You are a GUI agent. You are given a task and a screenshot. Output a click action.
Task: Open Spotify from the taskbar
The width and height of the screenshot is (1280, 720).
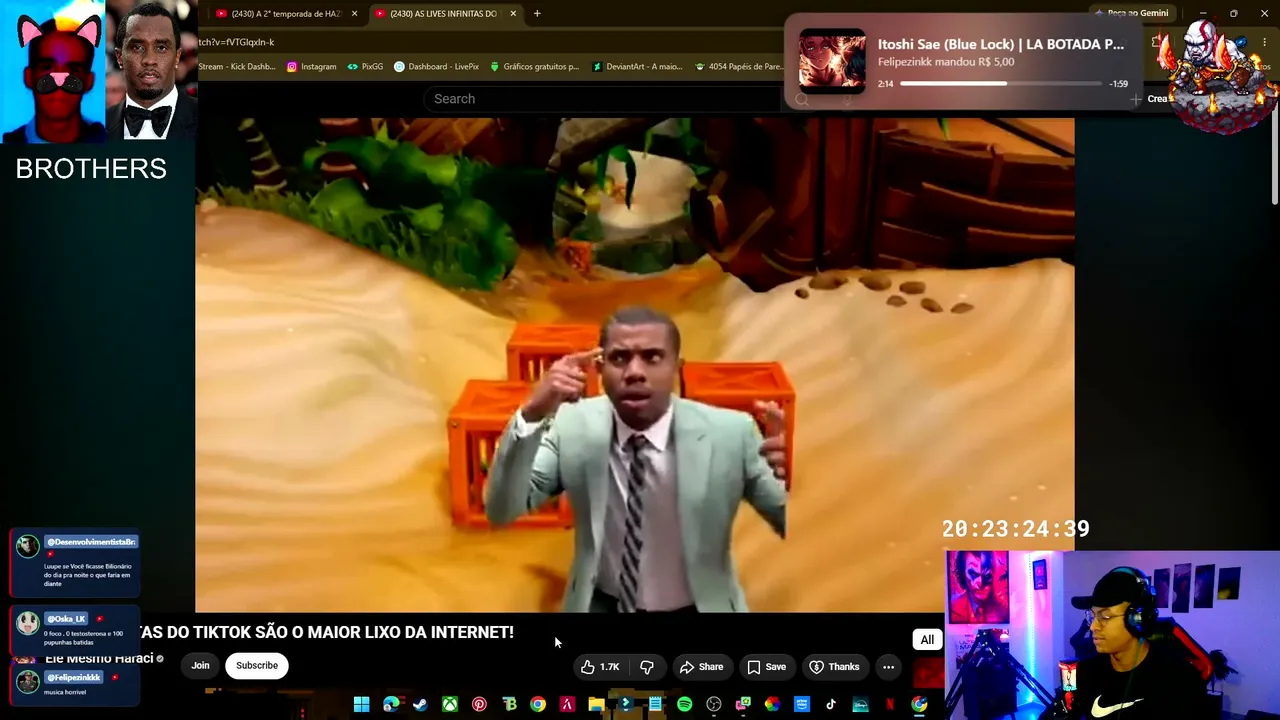(684, 704)
